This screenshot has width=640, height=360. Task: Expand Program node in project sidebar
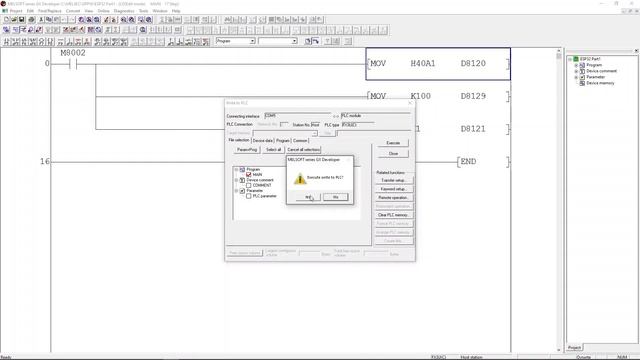click(576, 65)
